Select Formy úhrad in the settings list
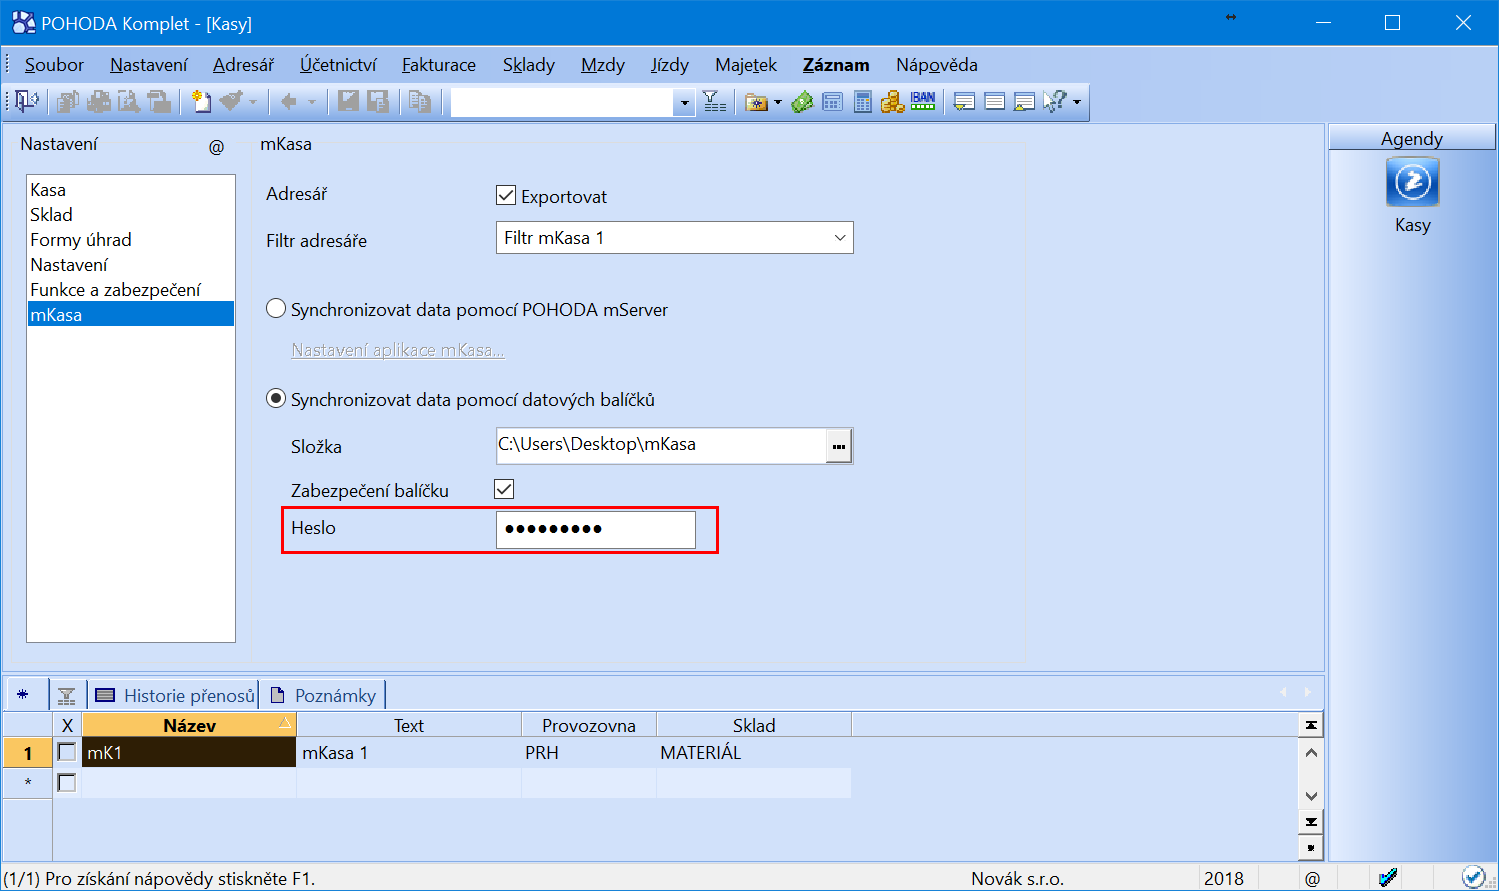The width and height of the screenshot is (1499, 891). click(x=81, y=240)
